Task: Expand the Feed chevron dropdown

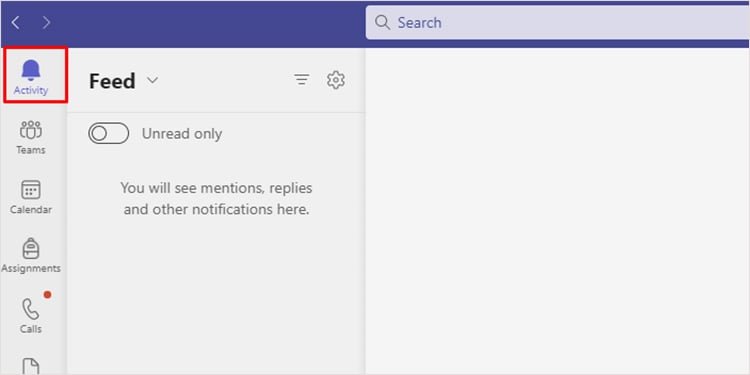Action: (152, 80)
